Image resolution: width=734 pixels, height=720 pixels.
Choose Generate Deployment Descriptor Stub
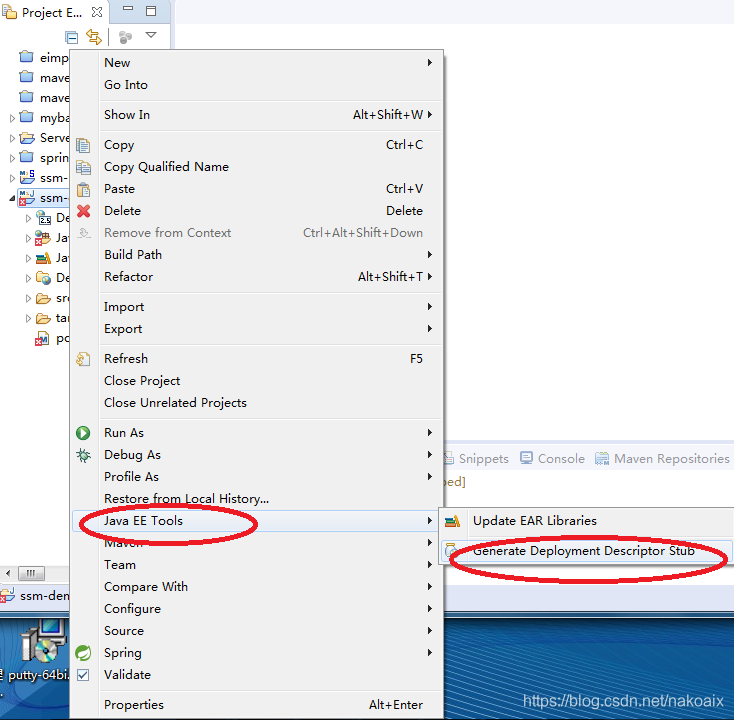point(587,551)
